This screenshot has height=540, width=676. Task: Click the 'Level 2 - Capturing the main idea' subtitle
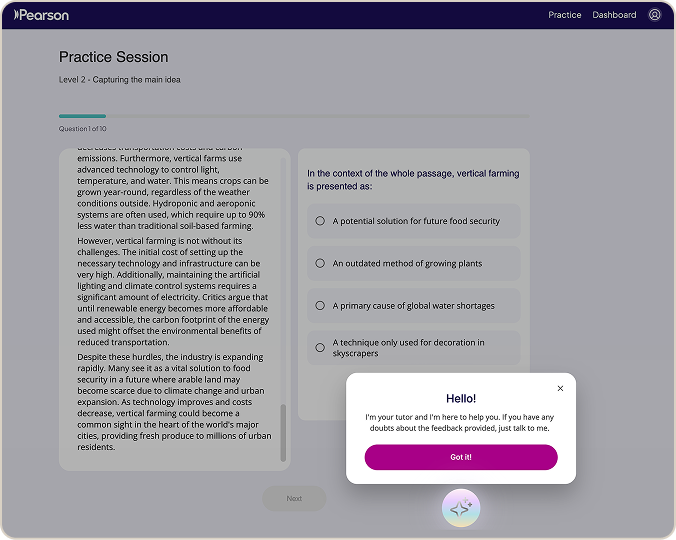pos(119,80)
